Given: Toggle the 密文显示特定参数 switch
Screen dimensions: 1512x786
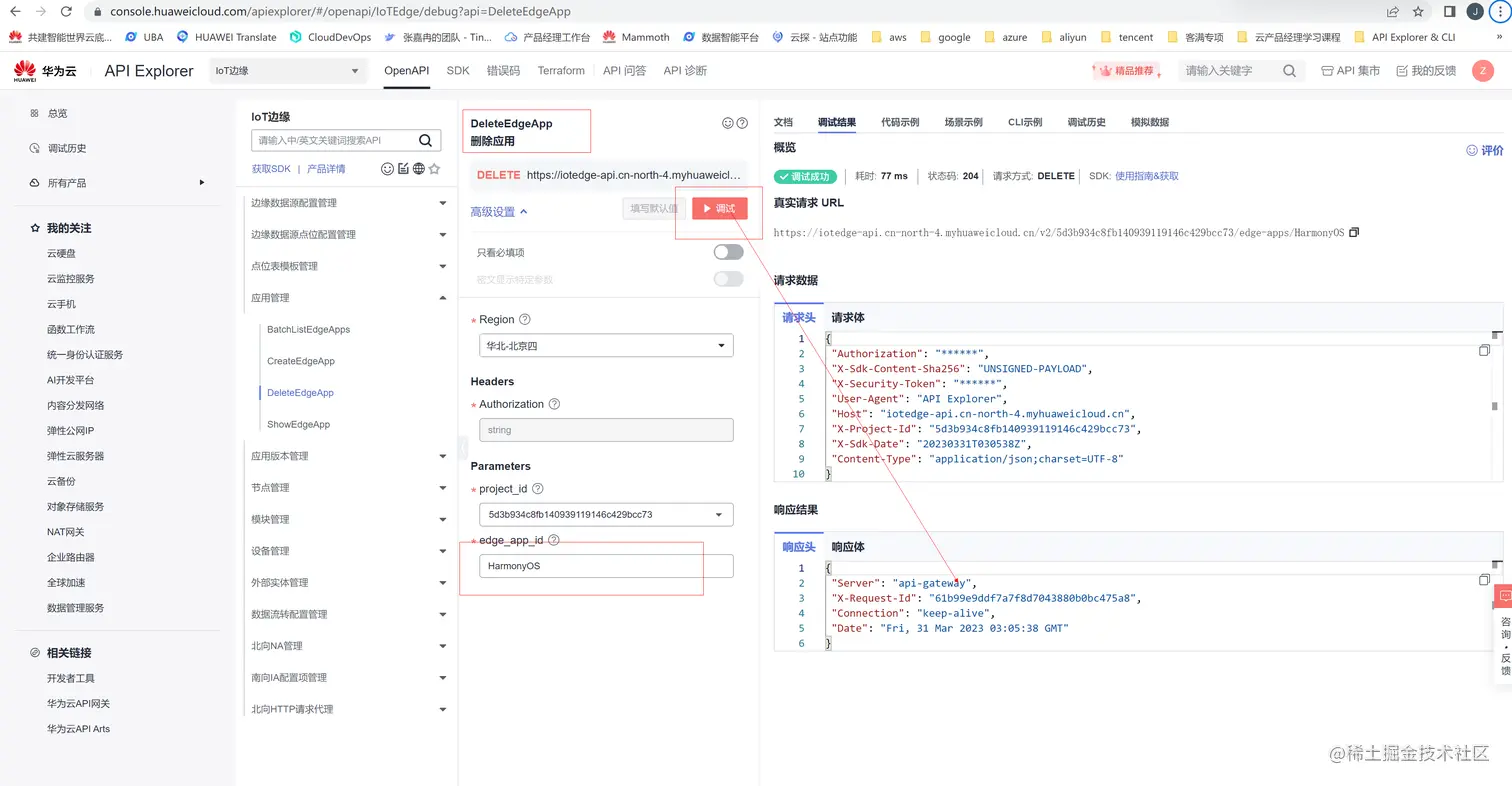Looking at the screenshot, I should [x=728, y=279].
